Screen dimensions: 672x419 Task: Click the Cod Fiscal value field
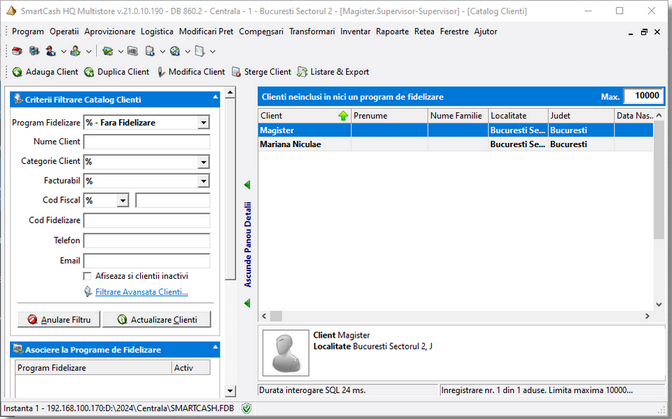coord(173,201)
